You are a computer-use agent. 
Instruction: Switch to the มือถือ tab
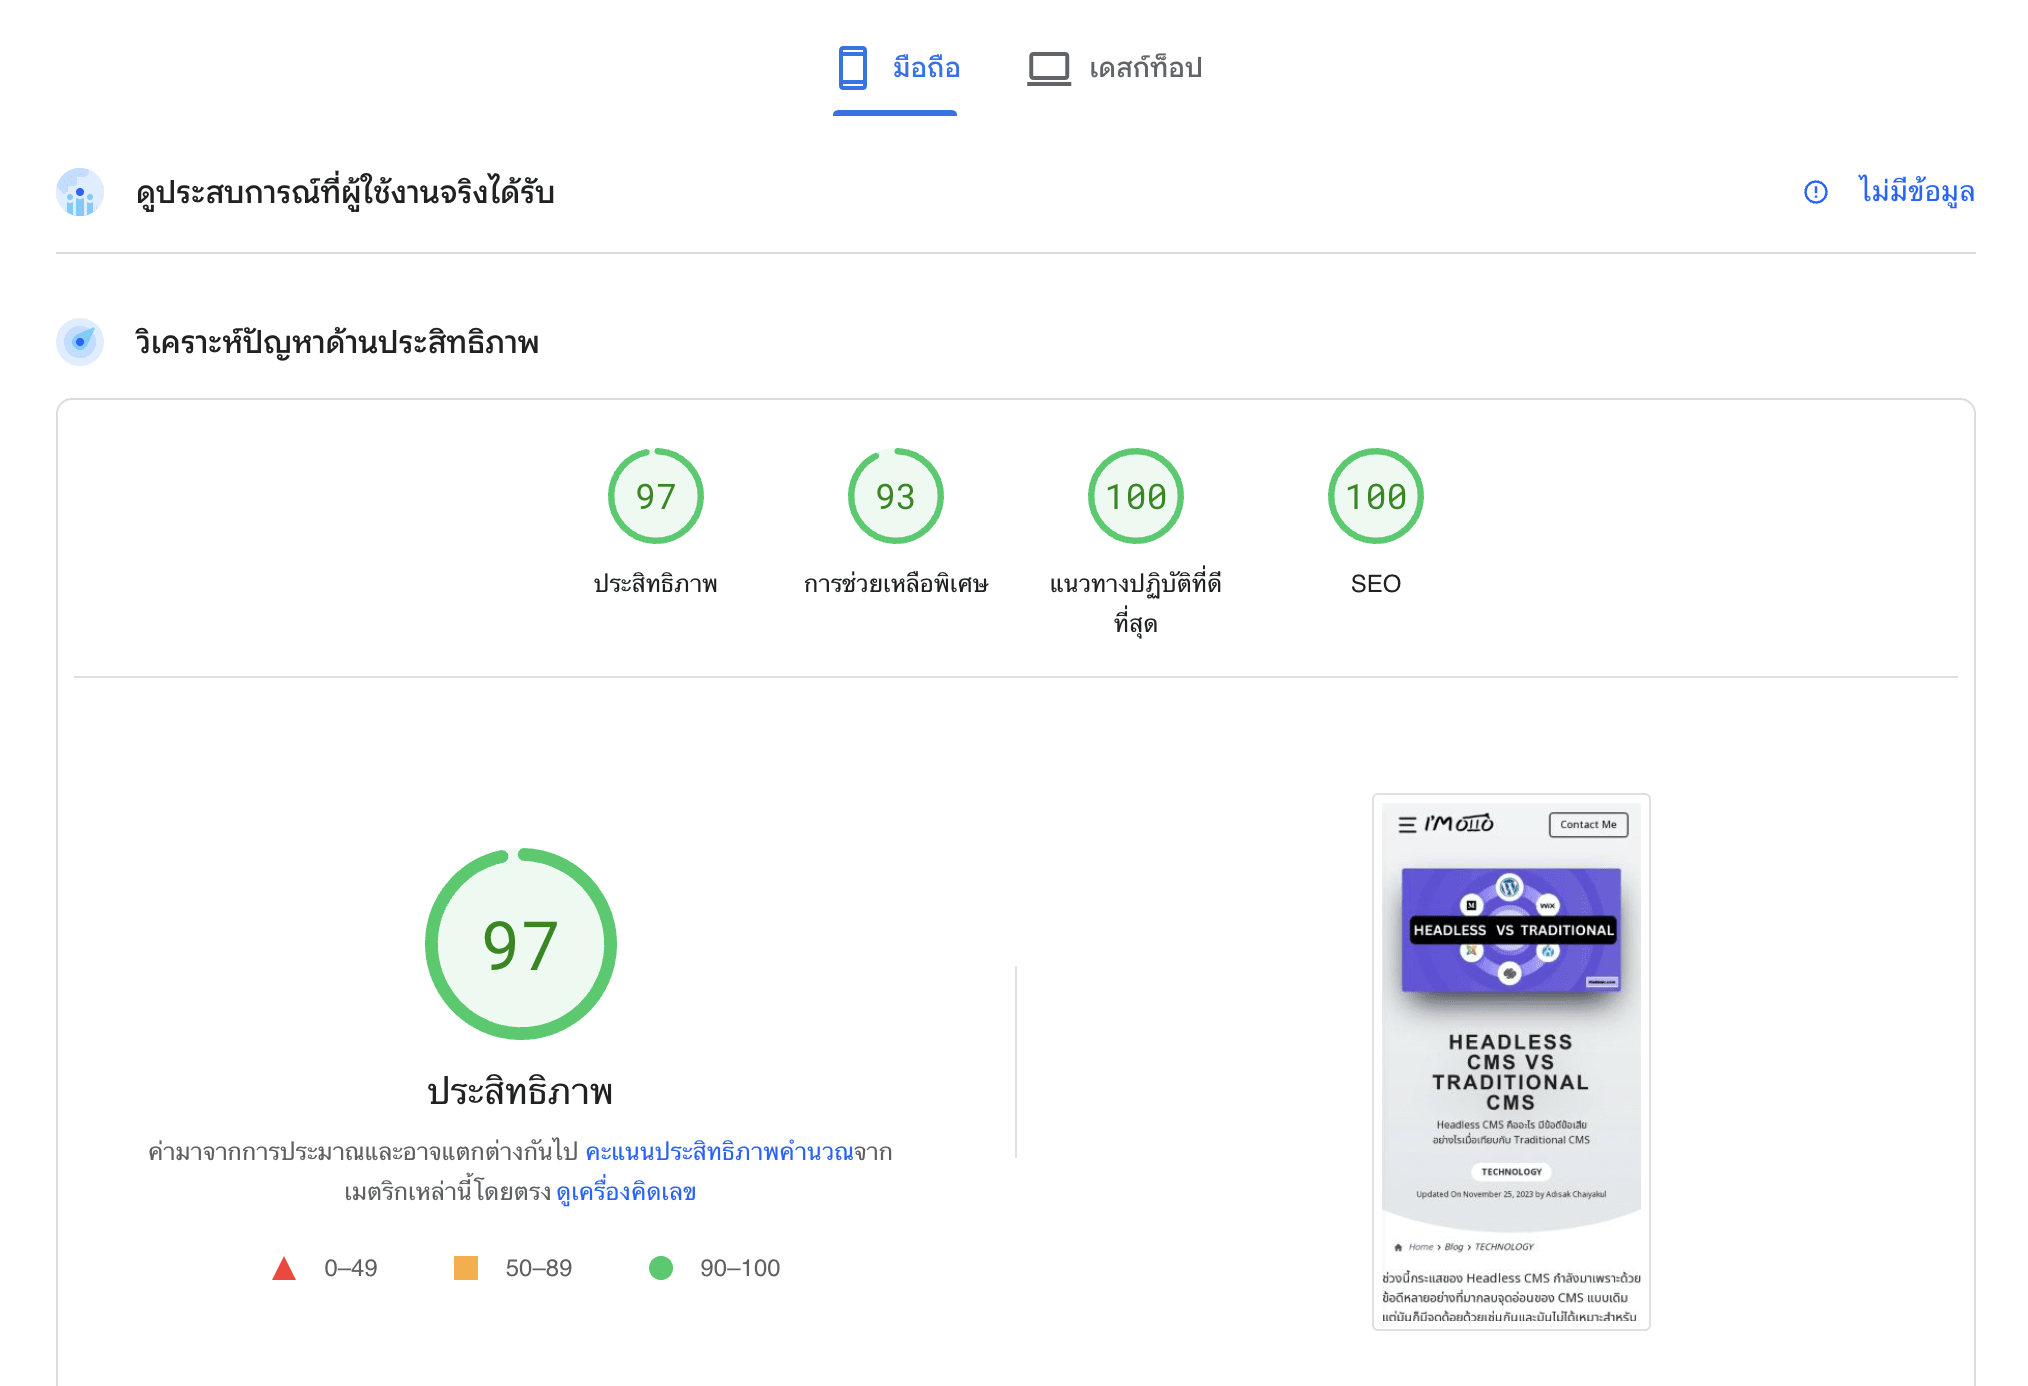pyautogui.click(x=926, y=68)
